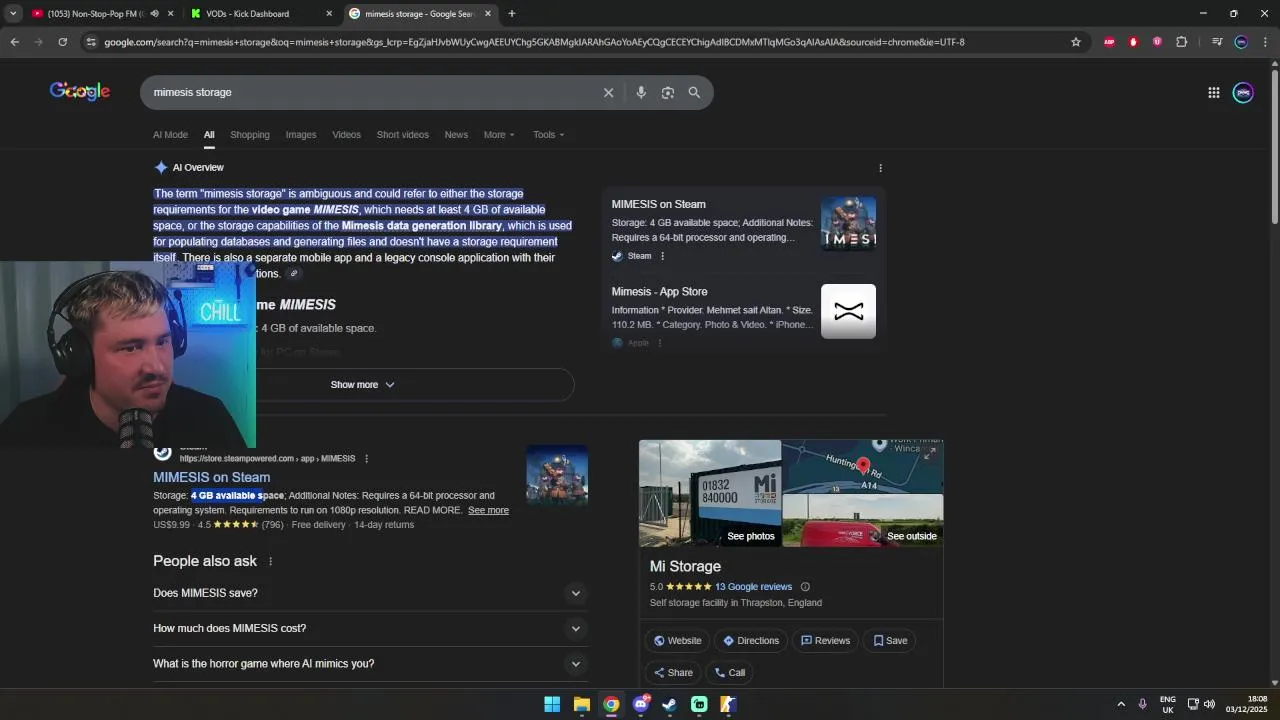Get Directions to Mi Storage

click(x=750, y=641)
